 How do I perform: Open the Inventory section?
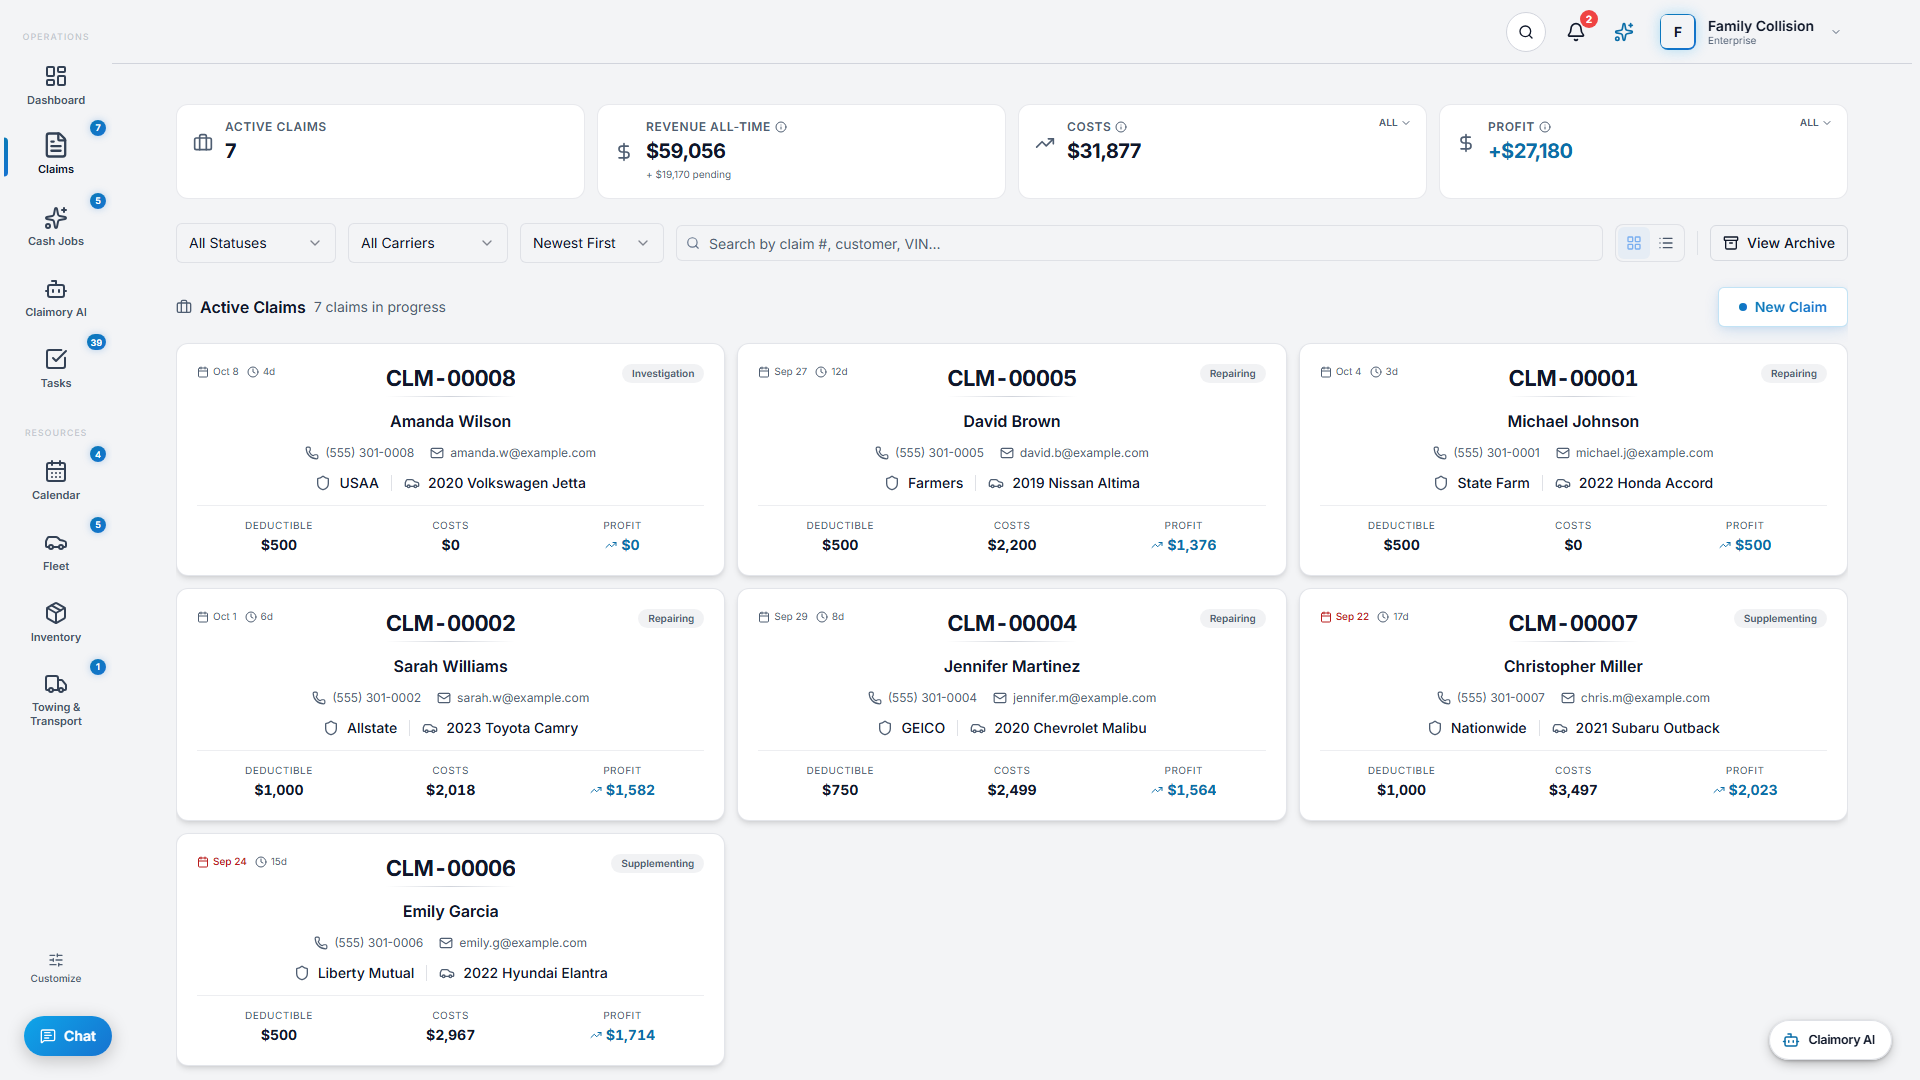[56, 623]
